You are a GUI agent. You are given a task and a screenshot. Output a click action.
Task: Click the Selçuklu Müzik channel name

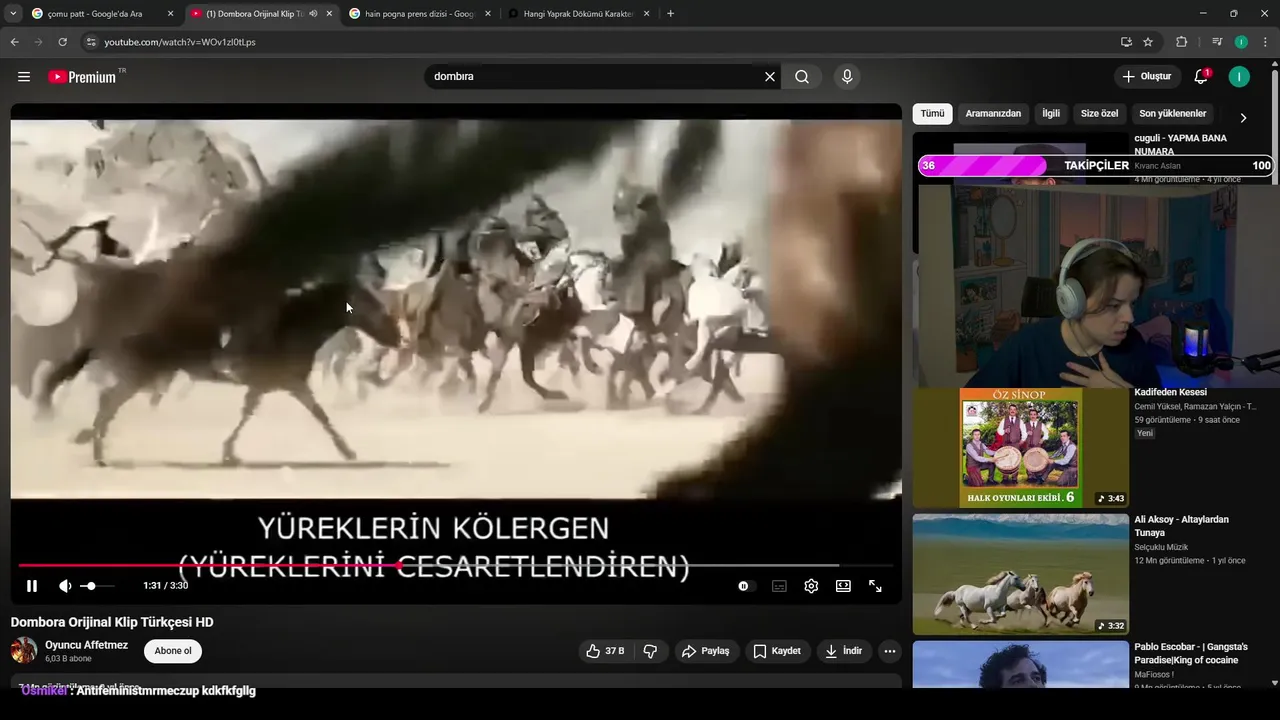tap(1161, 547)
